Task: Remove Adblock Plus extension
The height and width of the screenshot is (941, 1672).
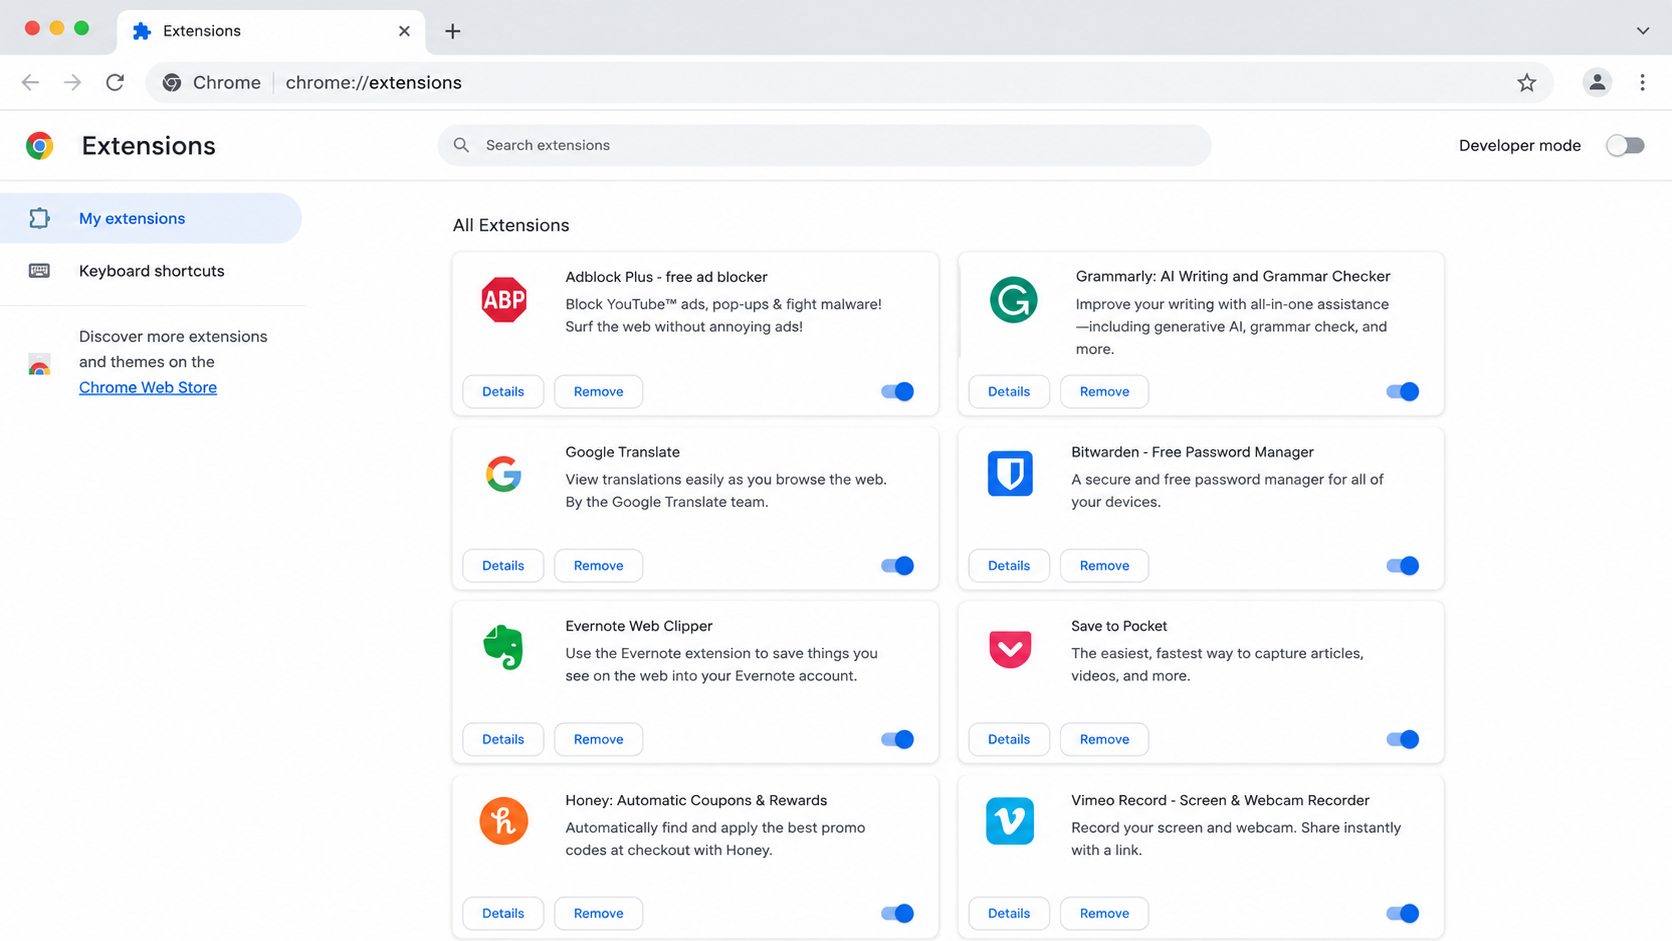Action: point(598,392)
